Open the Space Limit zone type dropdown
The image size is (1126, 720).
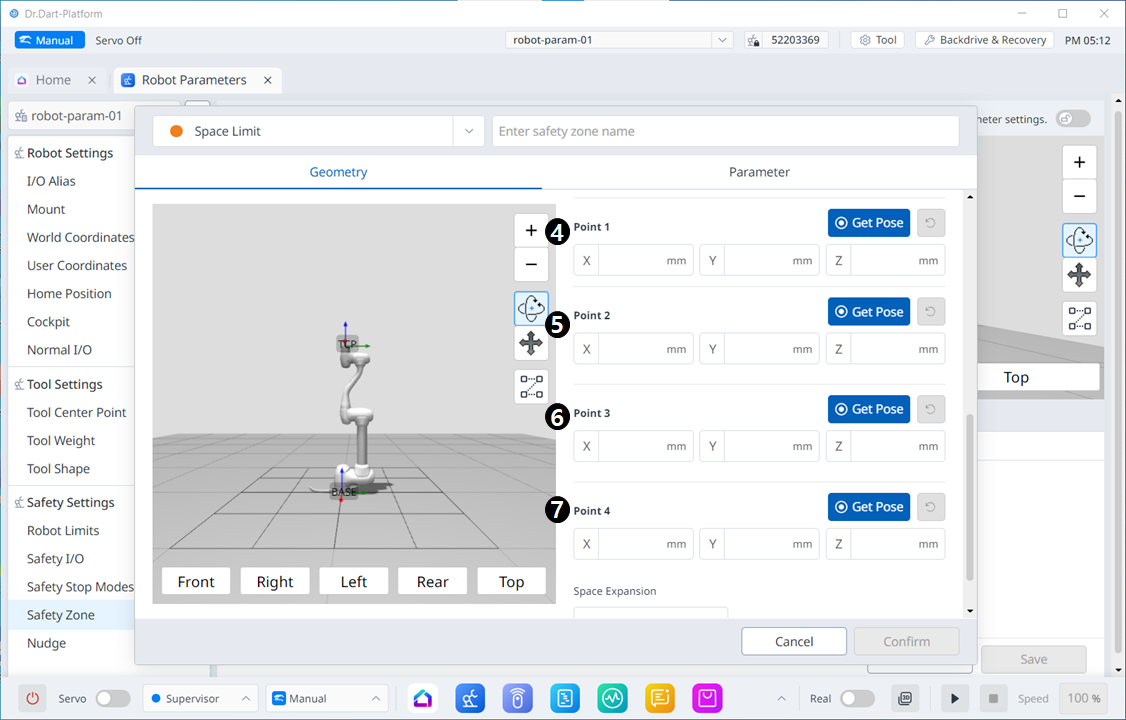tap(469, 131)
